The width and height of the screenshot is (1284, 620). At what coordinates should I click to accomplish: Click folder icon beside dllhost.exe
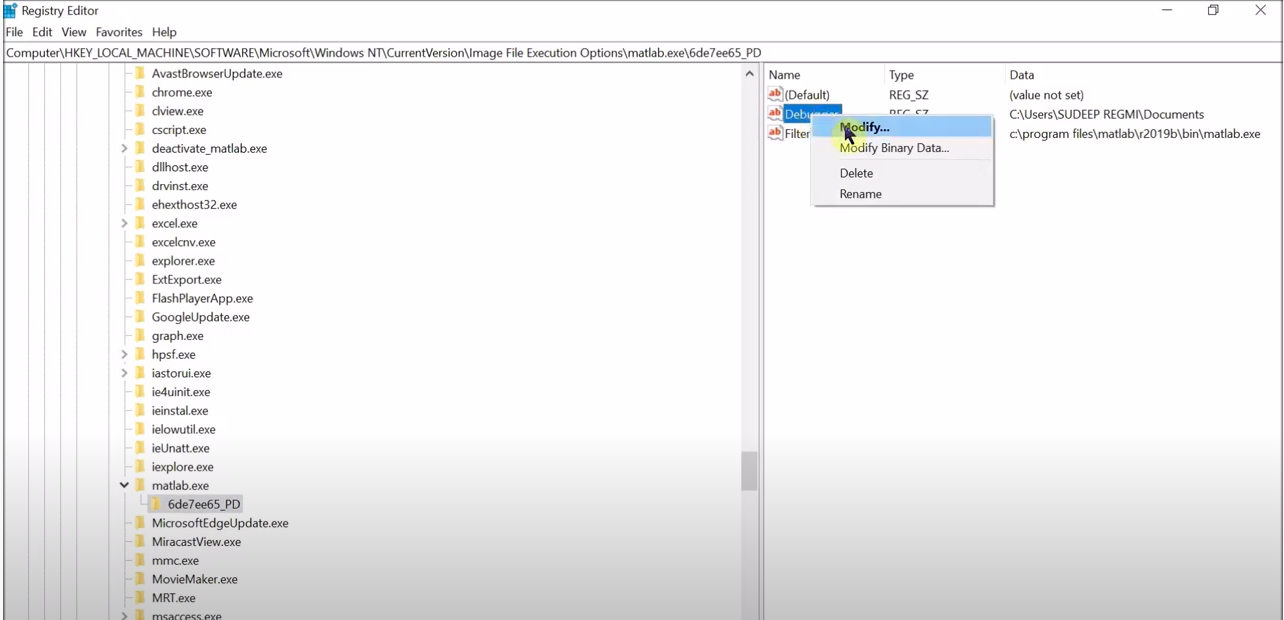click(140, 167)
